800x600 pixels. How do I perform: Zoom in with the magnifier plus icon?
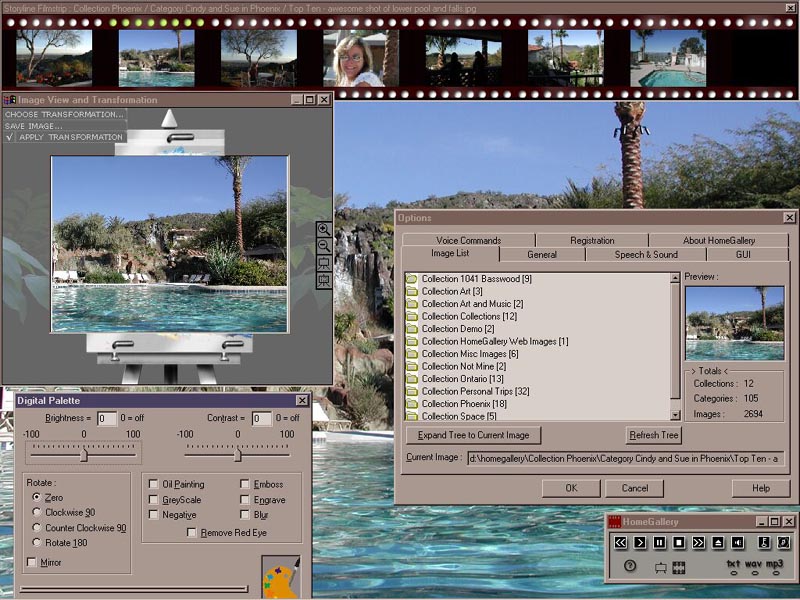pos(324,229)
